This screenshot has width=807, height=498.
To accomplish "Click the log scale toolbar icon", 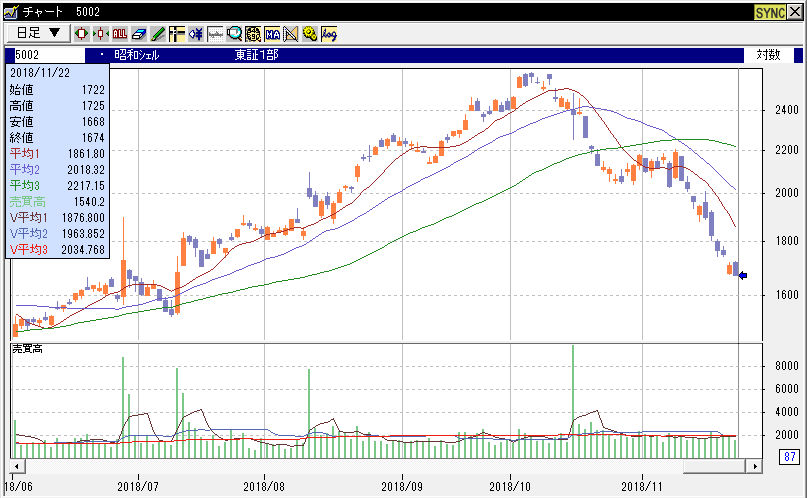I will tap(329, 33).
